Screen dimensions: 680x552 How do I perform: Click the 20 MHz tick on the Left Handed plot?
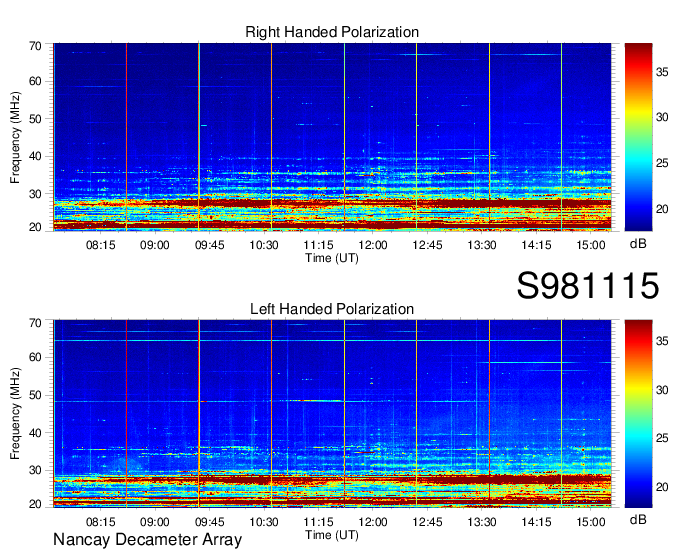tap(35, 504)
